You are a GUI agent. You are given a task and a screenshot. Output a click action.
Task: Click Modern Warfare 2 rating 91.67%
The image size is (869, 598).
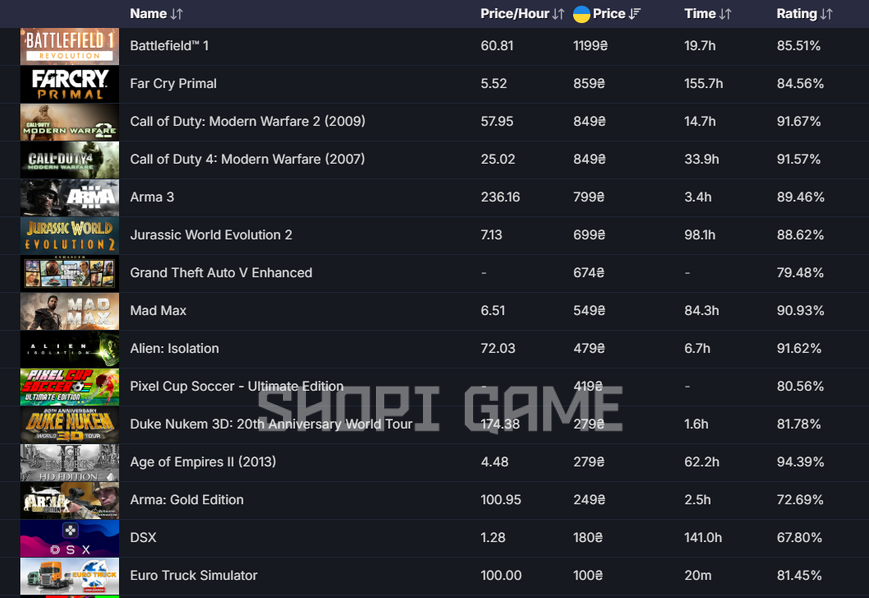tap(799, 121)
